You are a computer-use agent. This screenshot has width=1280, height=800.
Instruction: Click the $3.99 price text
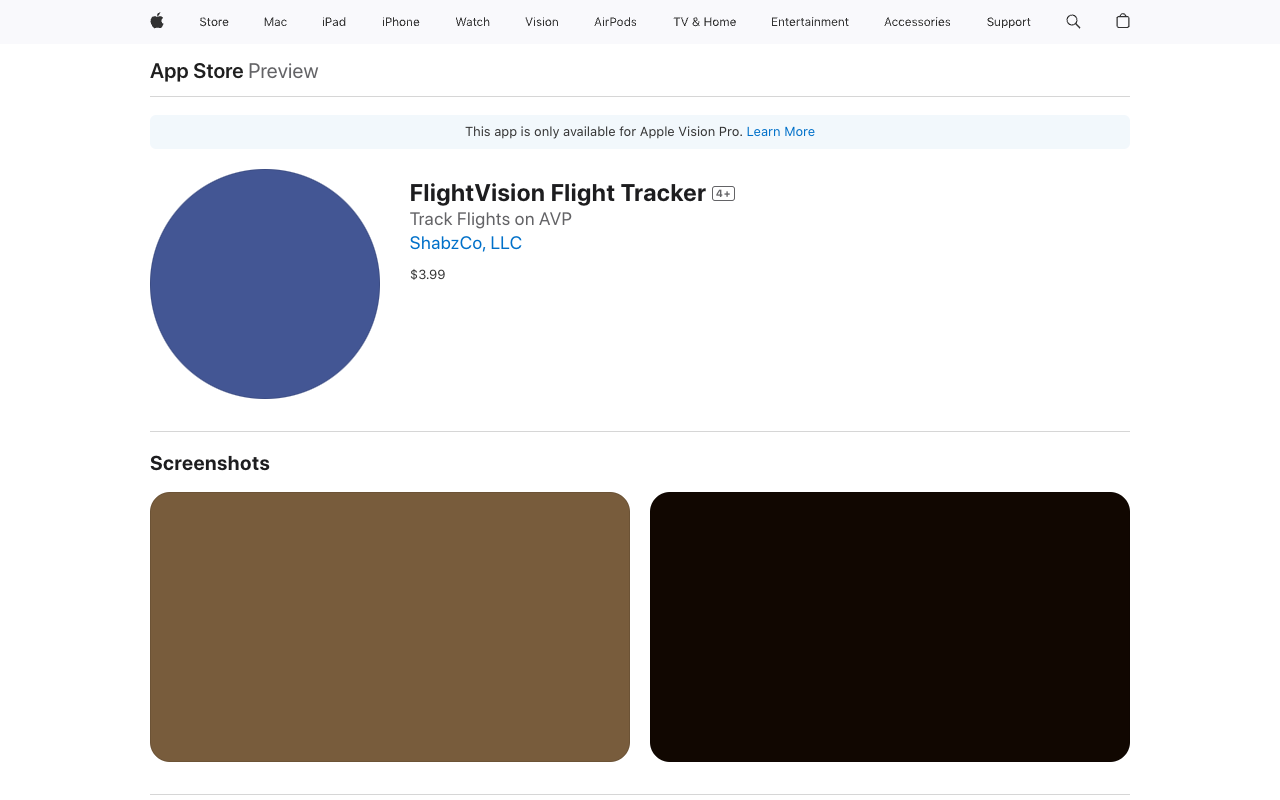click(428, 275)
